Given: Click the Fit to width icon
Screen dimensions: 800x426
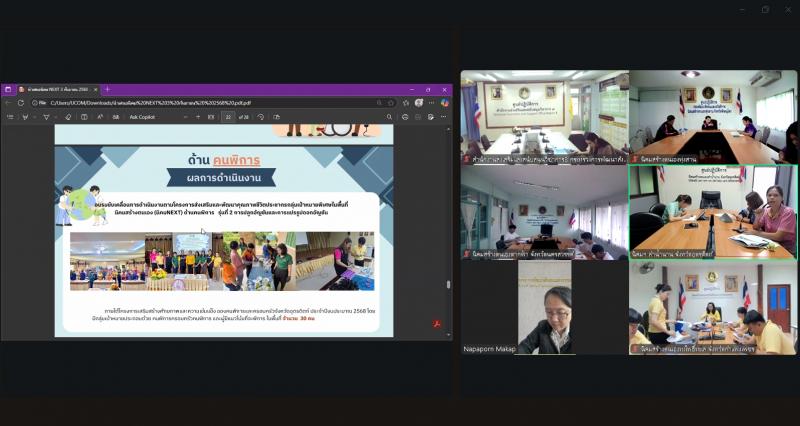Looking at the screenshot, I should point(211,117).
